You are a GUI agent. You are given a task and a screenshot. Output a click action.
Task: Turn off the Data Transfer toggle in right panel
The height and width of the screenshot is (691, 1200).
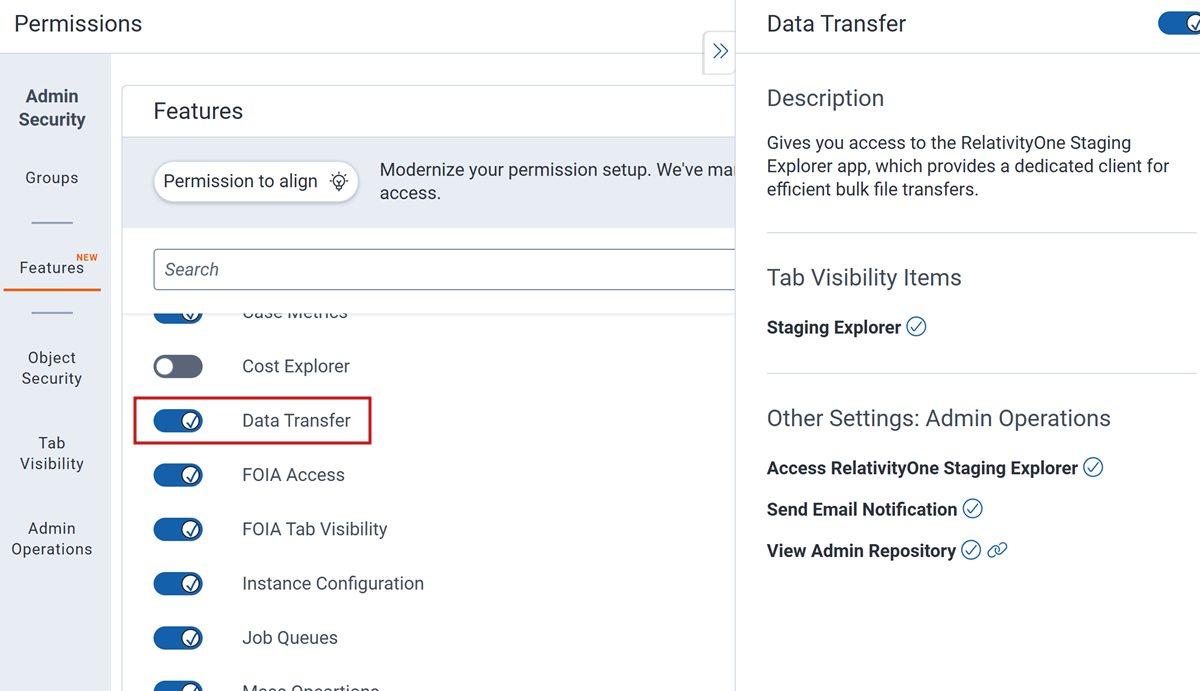pyautogui.click(x=1182, y=22)
